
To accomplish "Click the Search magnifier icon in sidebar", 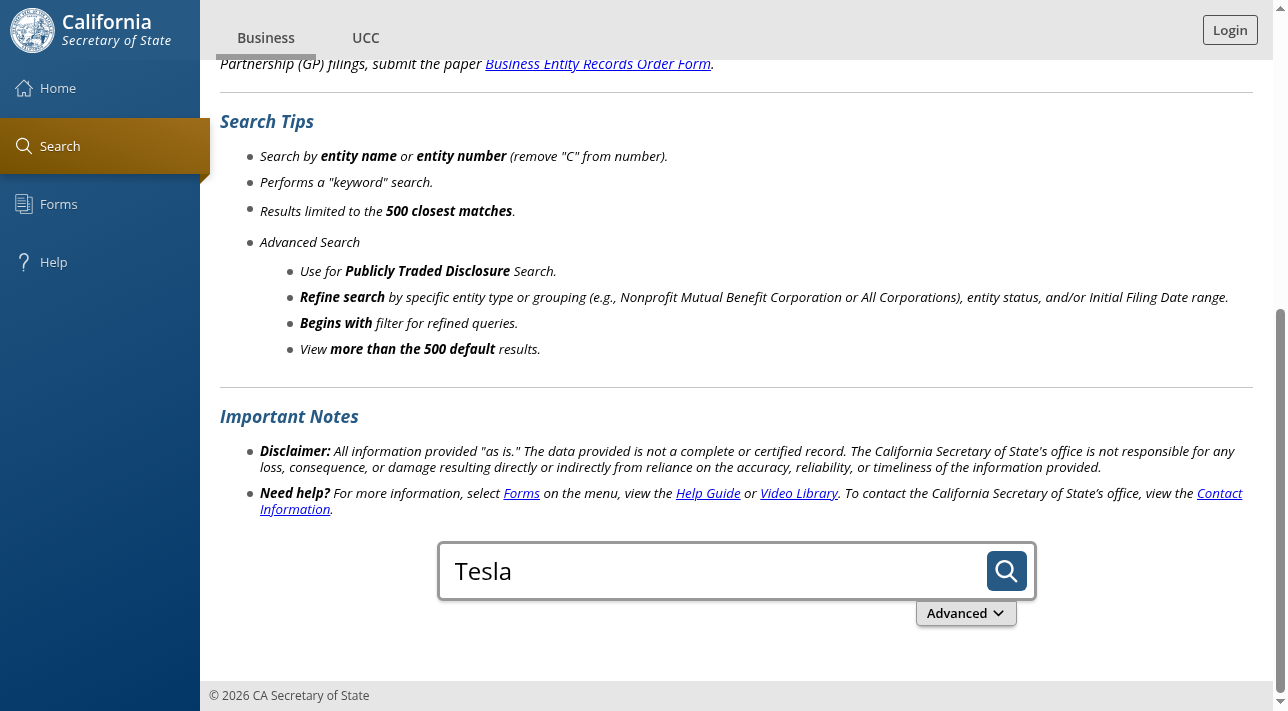I will pyautogui.click(x=24, y=146).
